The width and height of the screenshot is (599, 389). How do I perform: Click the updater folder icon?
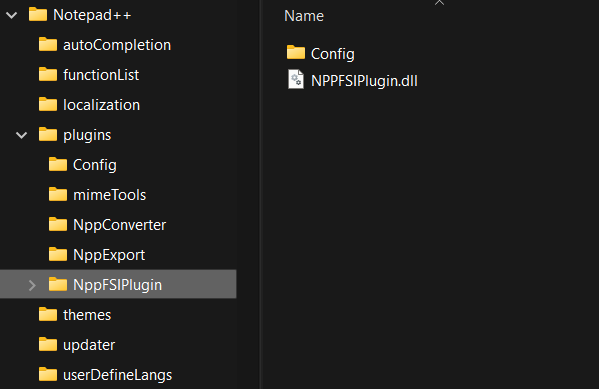48,344
